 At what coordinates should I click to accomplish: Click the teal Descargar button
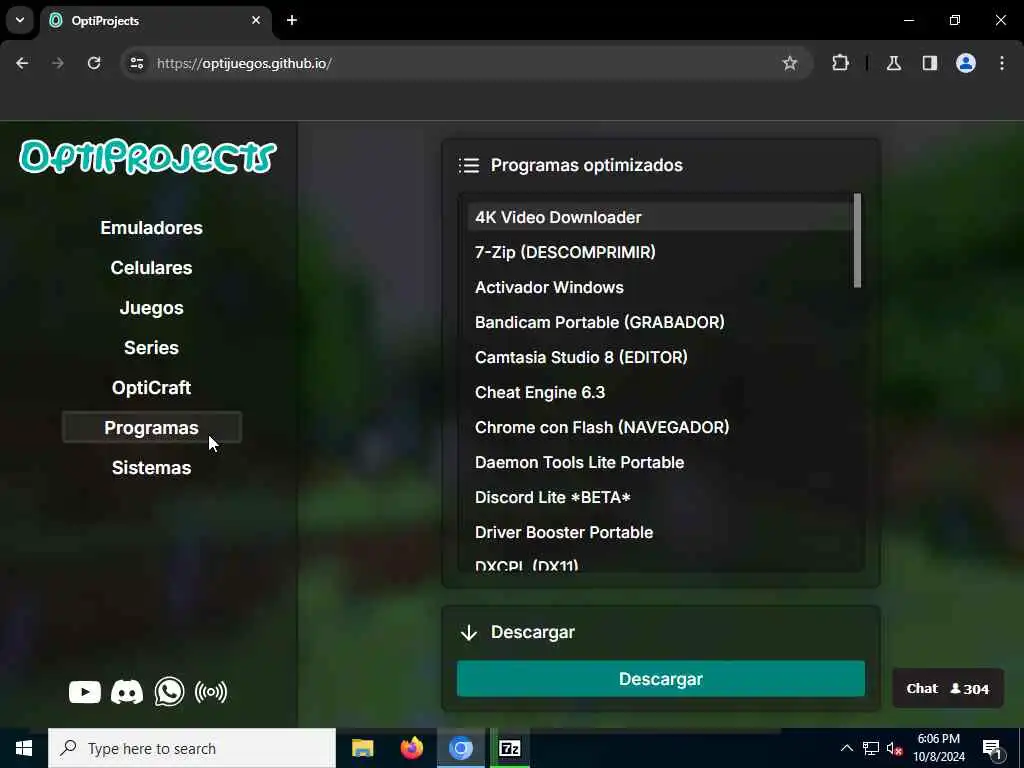(661, 679)
